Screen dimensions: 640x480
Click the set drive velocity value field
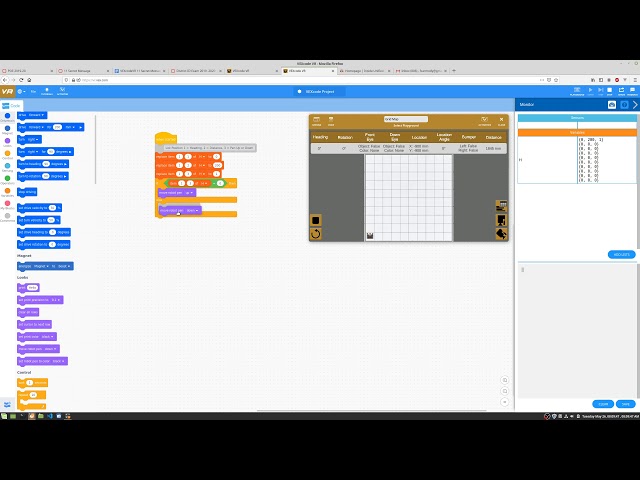[52, 208]
